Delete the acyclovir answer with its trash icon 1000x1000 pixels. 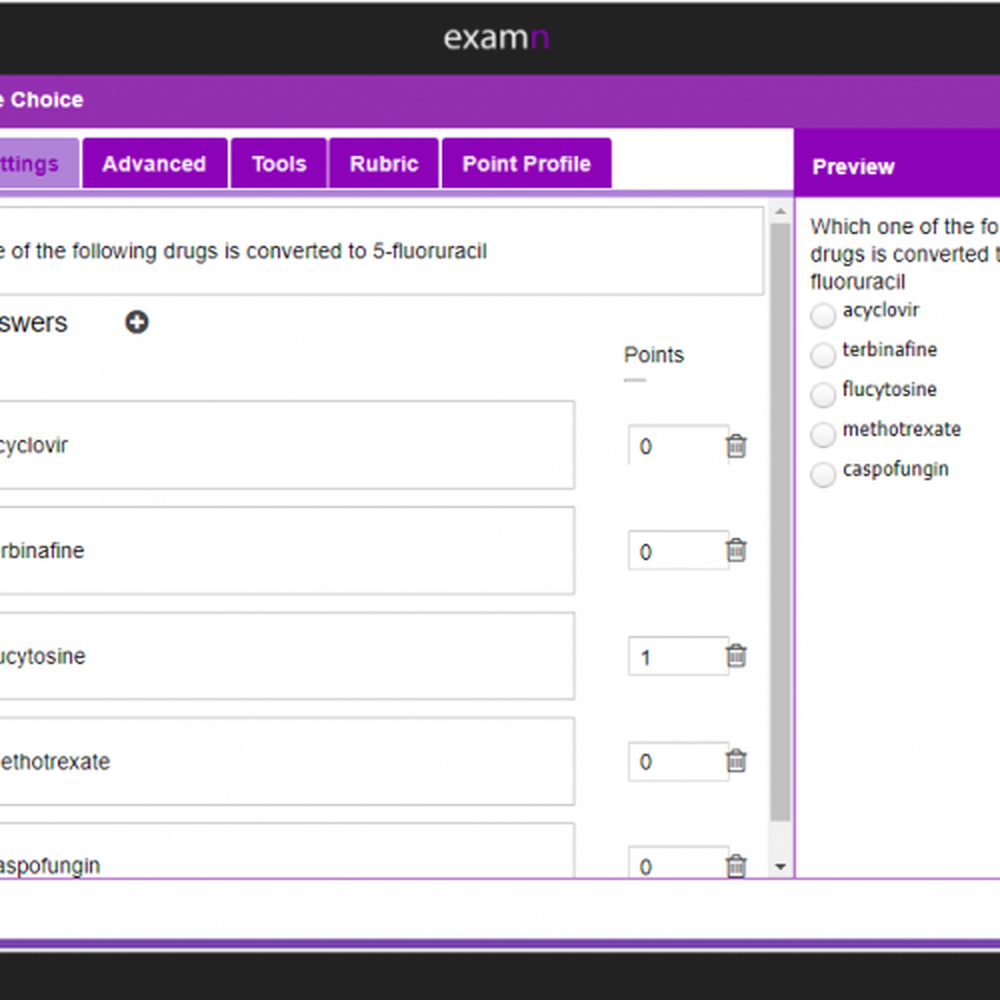click(736, 446)
